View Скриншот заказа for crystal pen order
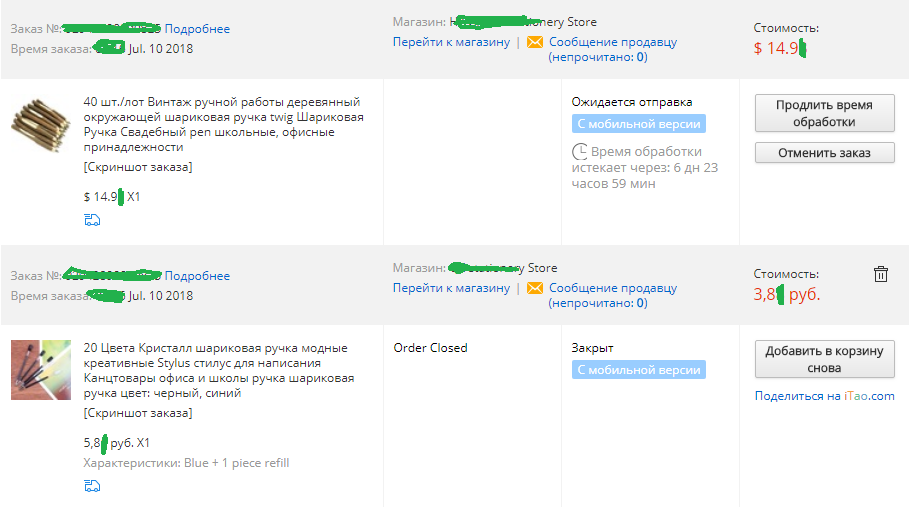The height and width of the screenshot is (507, 917). (x=138, y=413)
